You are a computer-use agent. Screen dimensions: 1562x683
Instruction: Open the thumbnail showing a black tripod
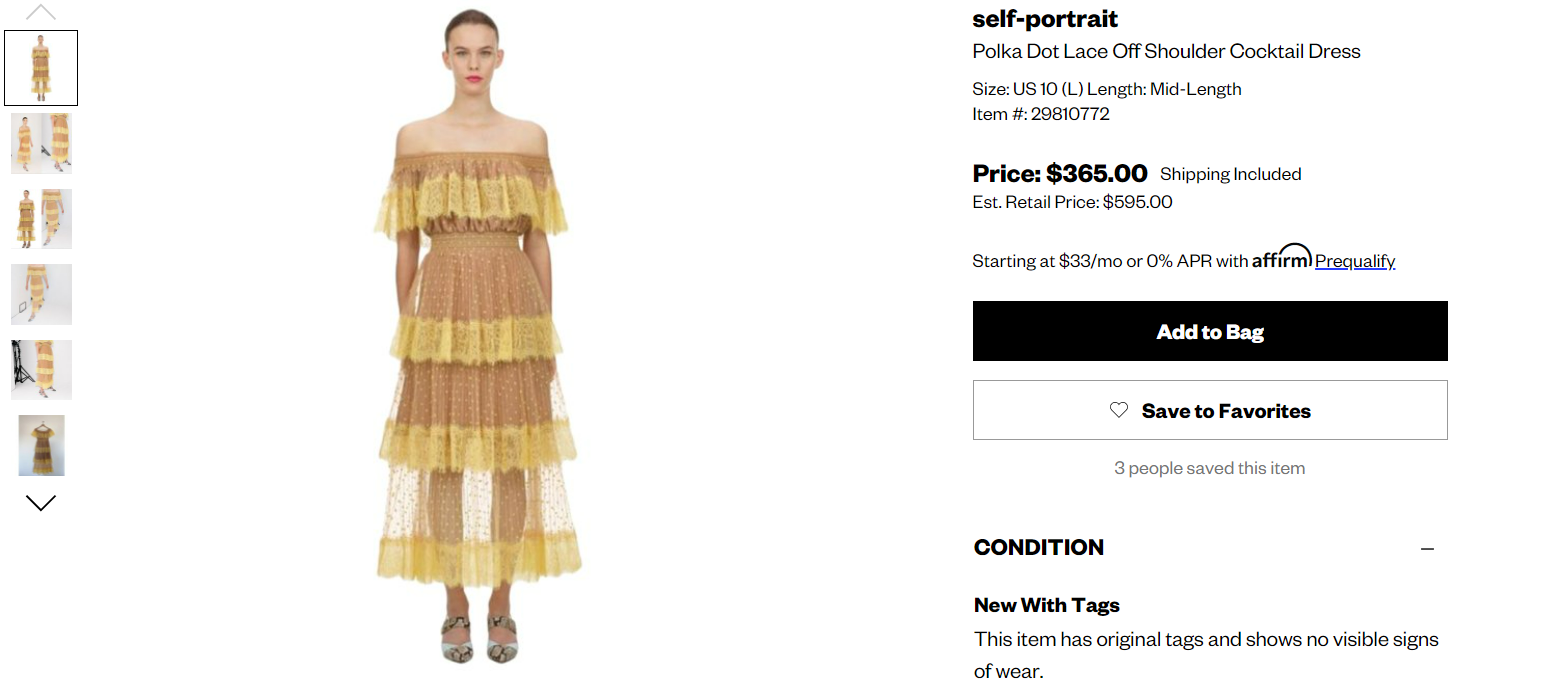coord(41,370)
